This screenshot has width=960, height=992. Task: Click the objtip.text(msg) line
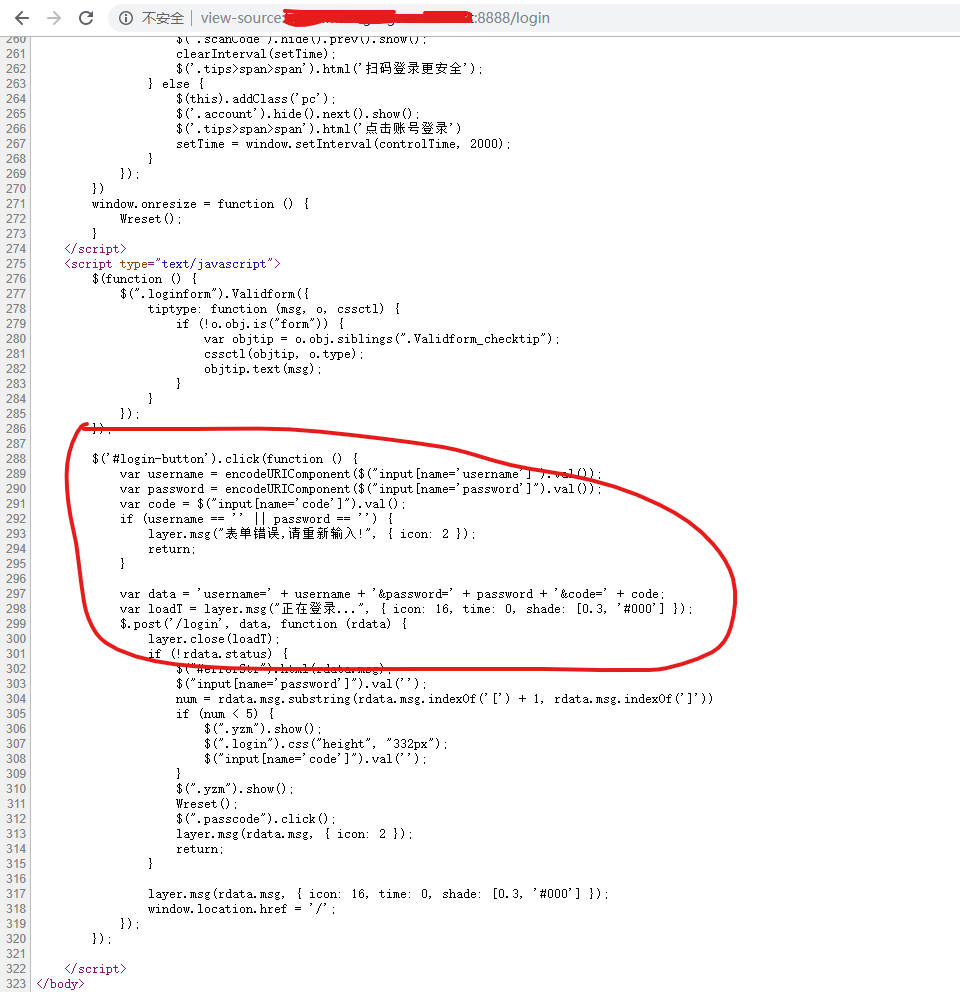click(263, 369)
